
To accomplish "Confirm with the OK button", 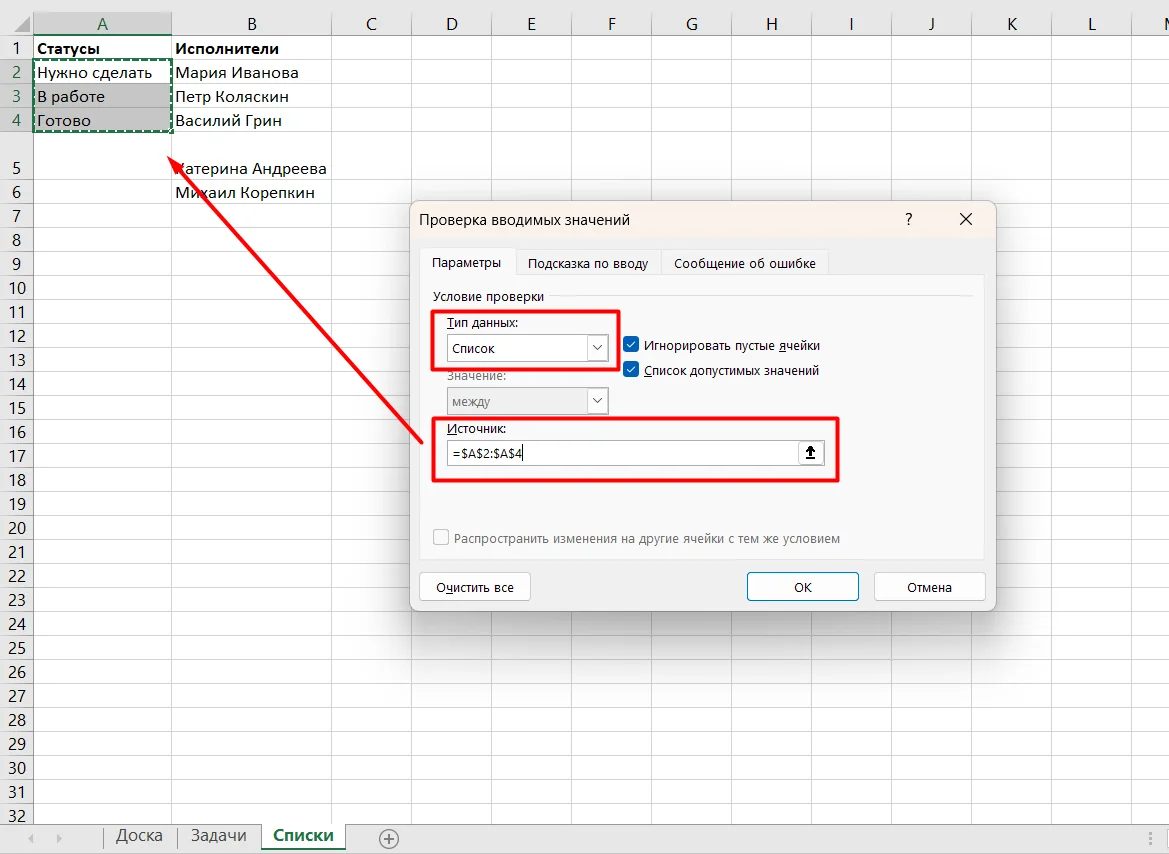I will coord(802,587).
